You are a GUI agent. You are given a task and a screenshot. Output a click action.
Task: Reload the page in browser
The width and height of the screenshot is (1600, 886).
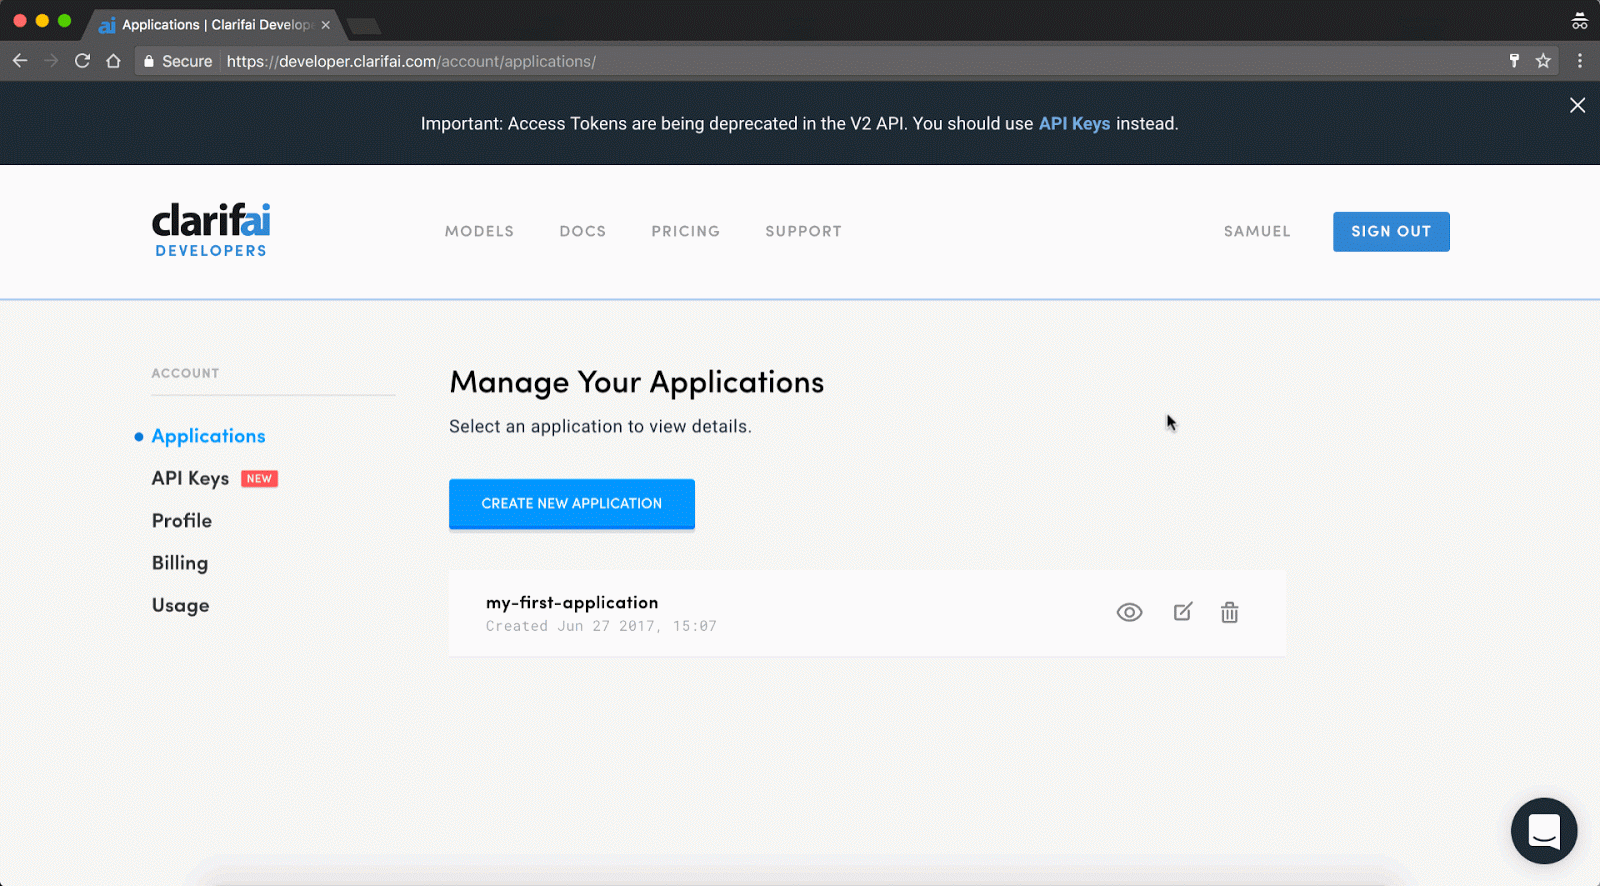point(82,61)
